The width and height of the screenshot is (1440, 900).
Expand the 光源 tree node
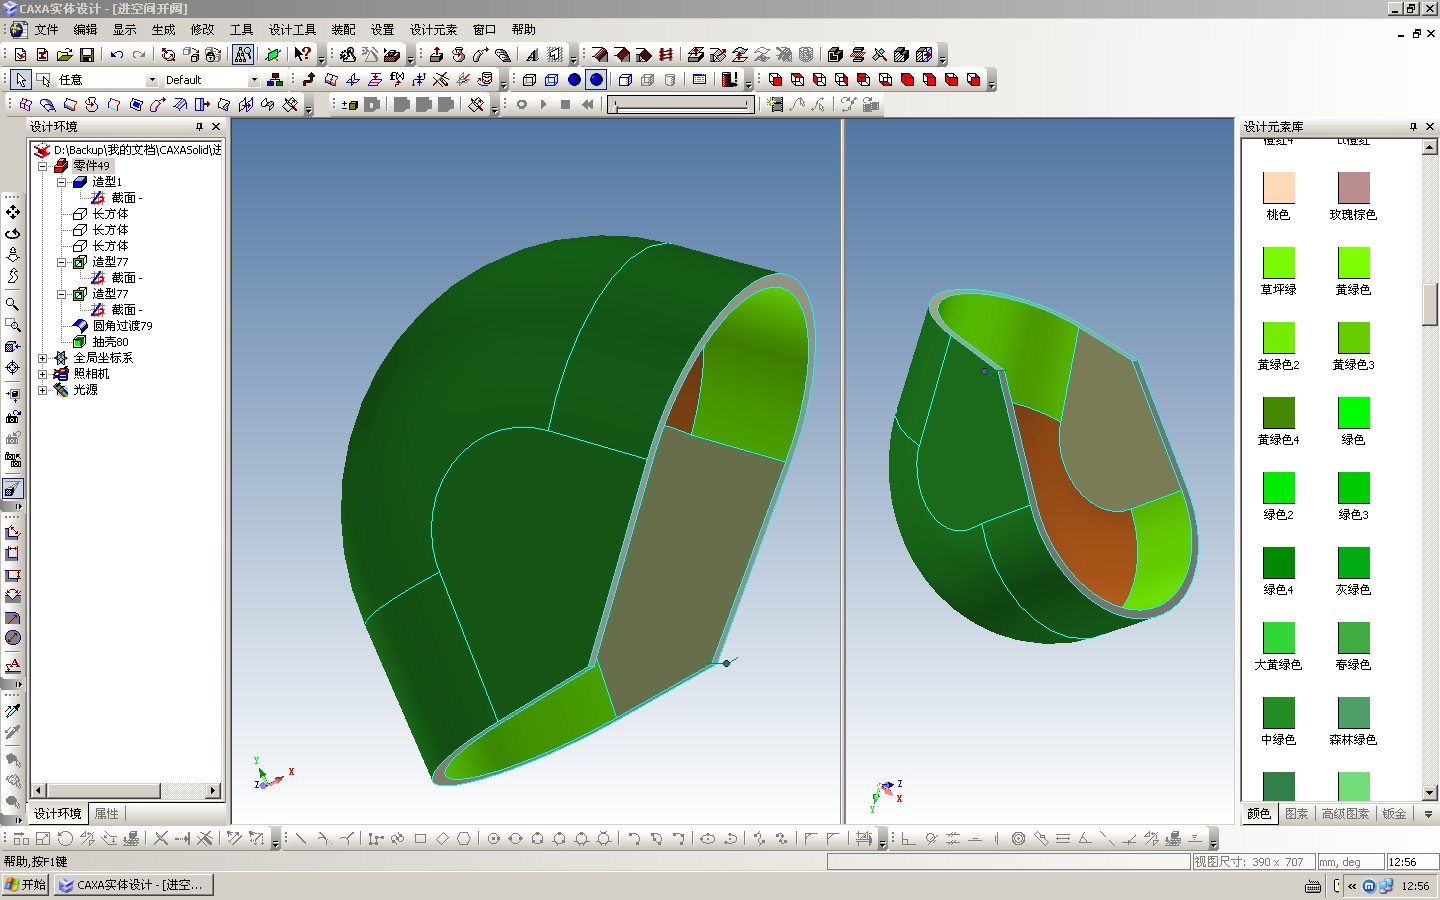(x=43, y=390)
